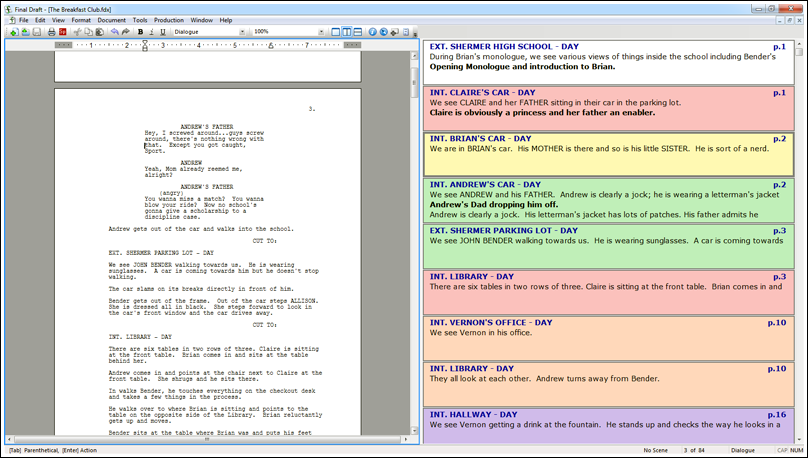Click the blue info circle toolbar icon
Viewport: 808px width, 458px height.
click(x=373, y=32)
